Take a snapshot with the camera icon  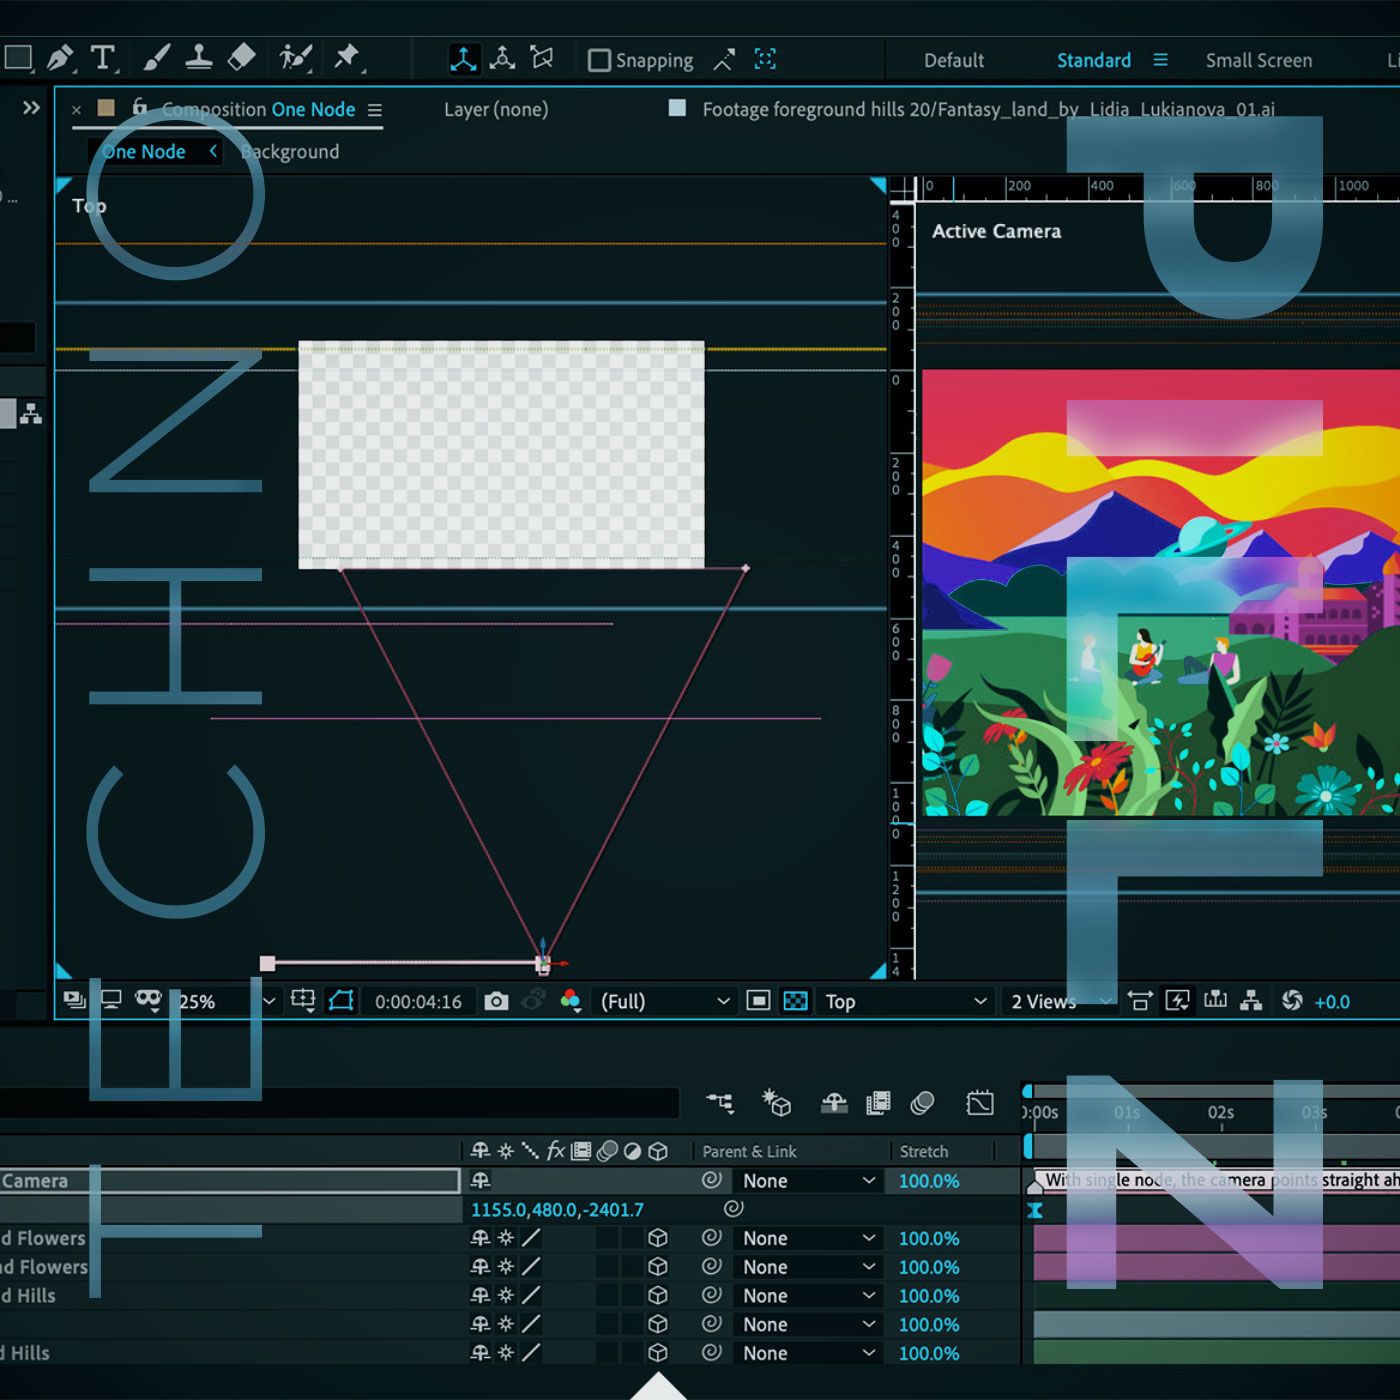(x=496, y=1001)
